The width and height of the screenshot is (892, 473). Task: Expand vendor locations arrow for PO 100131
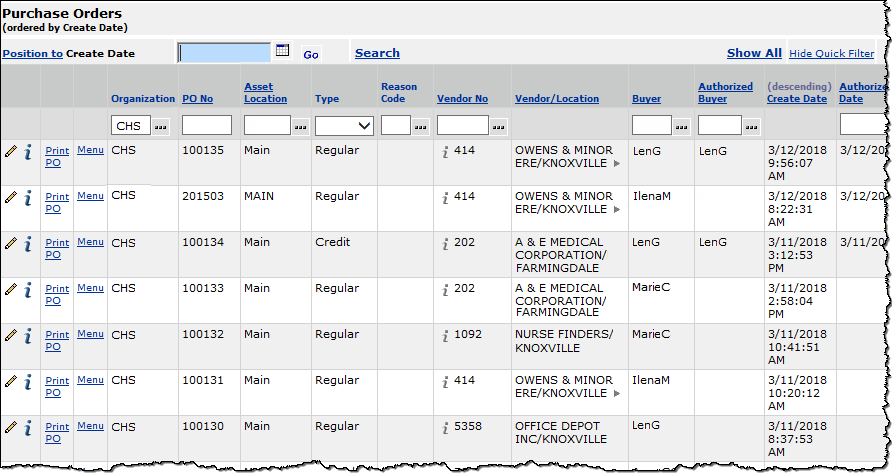point(617,394)
